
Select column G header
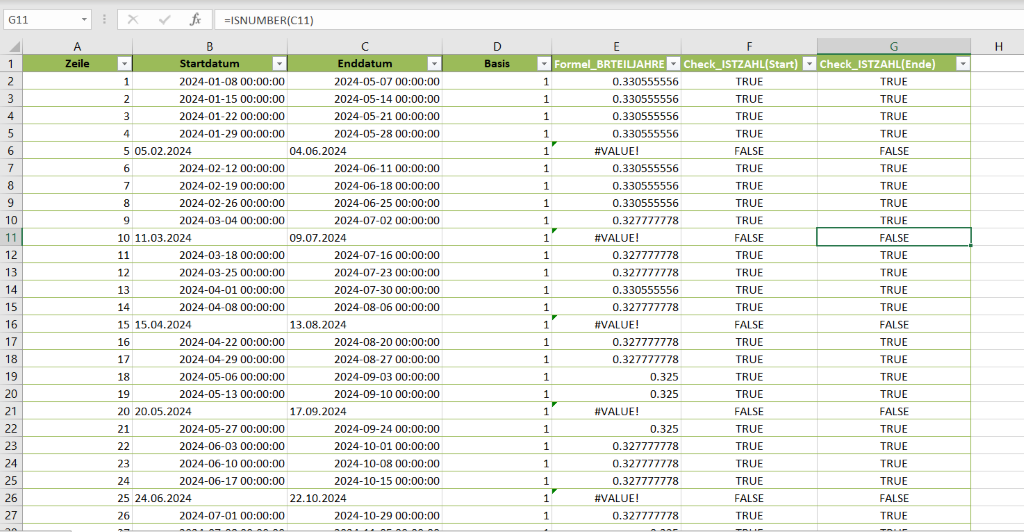tap(893, 46)
